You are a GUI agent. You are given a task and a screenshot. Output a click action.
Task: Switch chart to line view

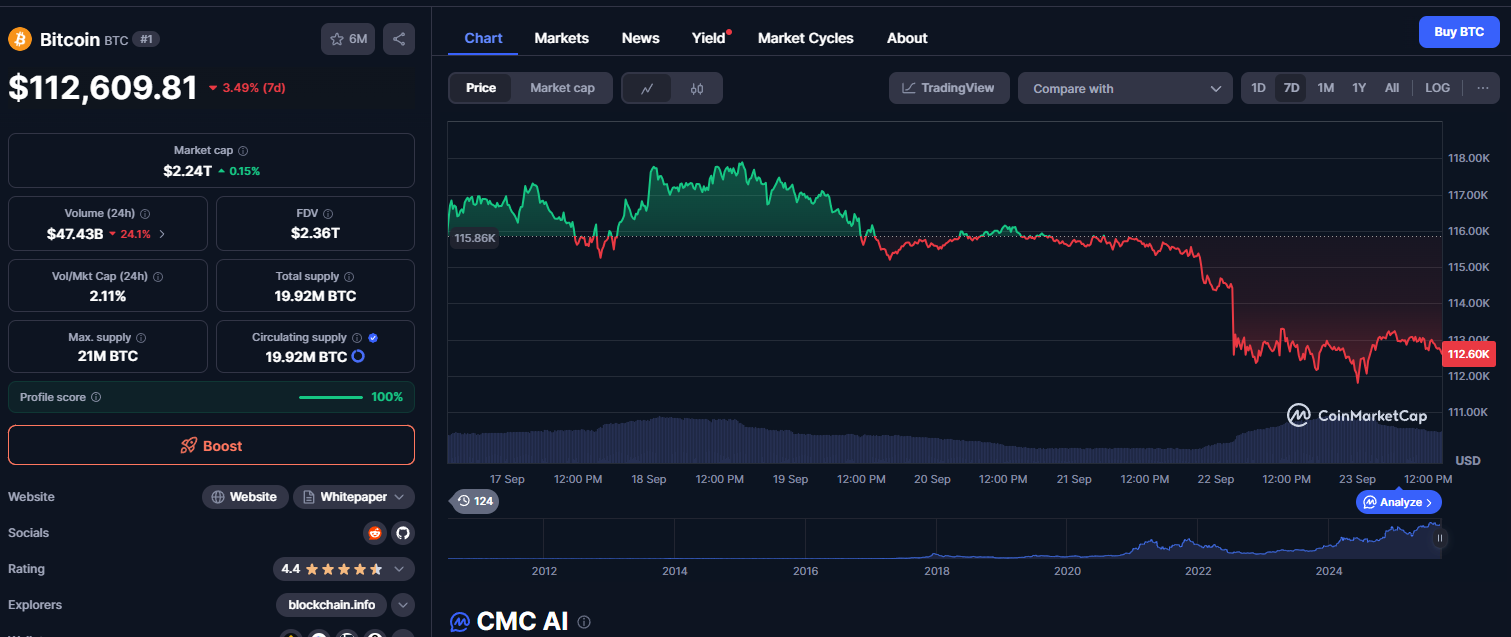point(648,88)
